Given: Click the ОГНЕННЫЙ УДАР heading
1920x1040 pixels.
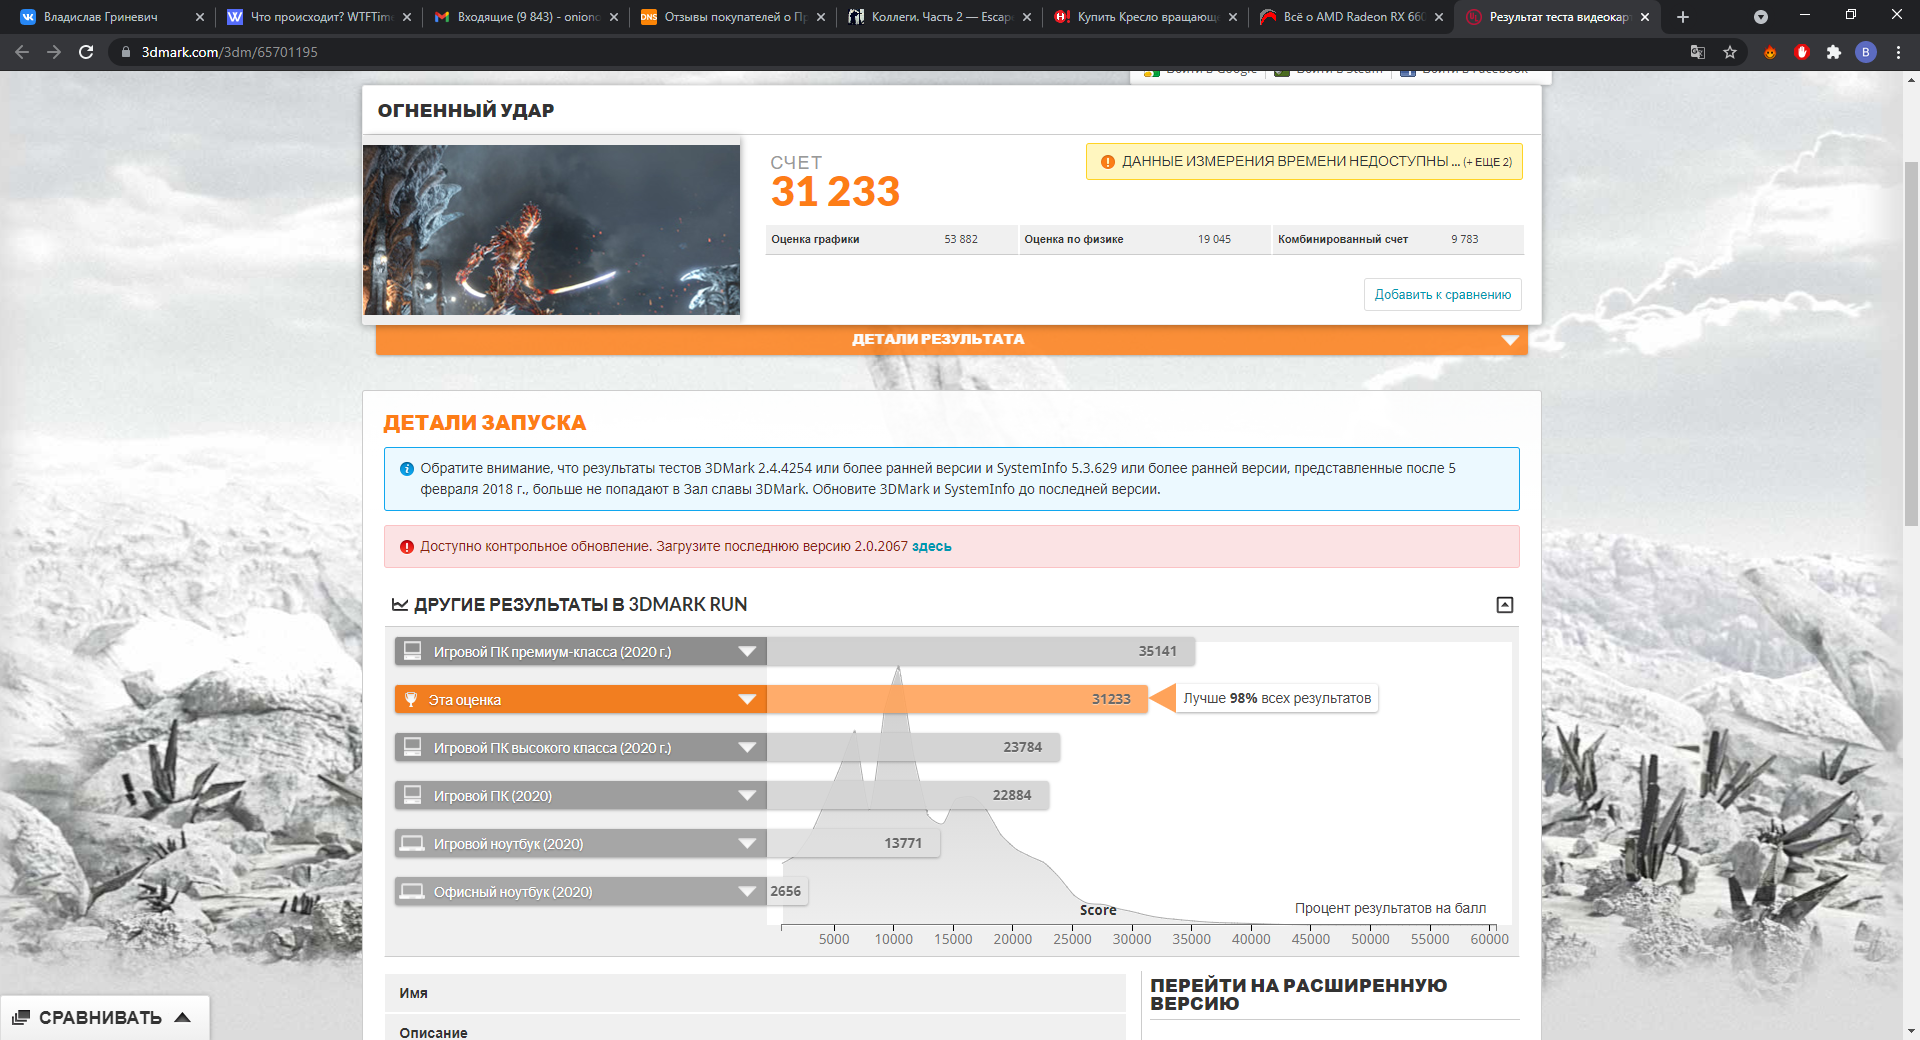Looking at the screenshot, I should (466, 111).
